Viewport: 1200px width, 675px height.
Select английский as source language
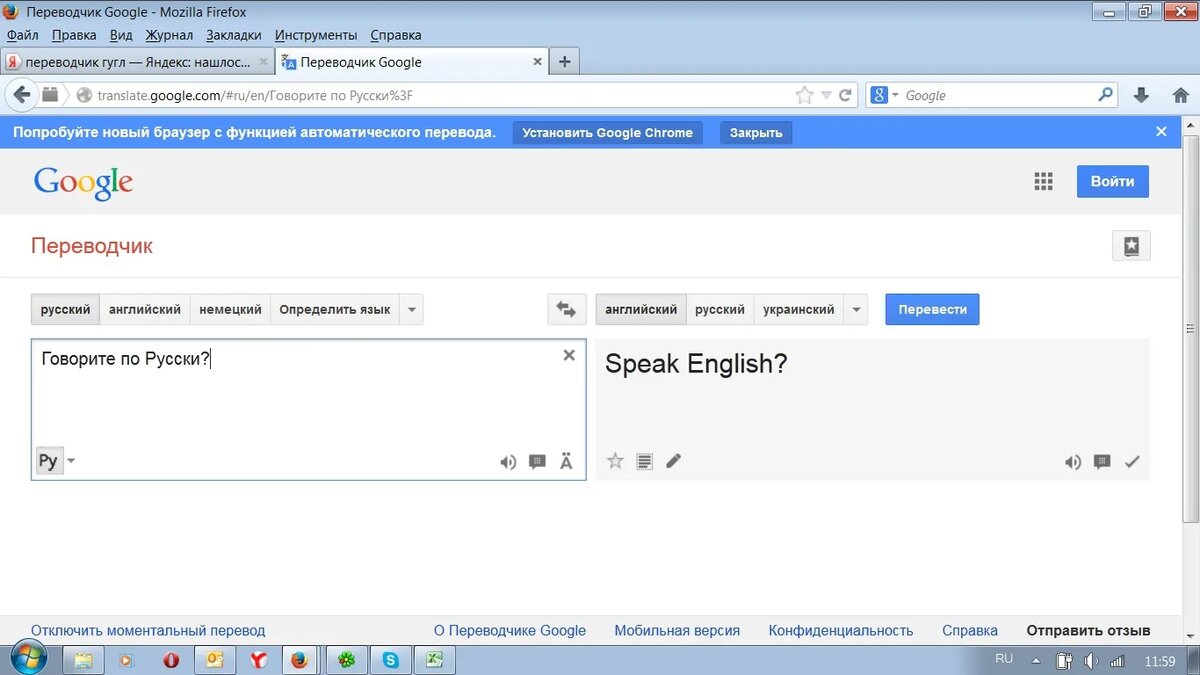145,310
